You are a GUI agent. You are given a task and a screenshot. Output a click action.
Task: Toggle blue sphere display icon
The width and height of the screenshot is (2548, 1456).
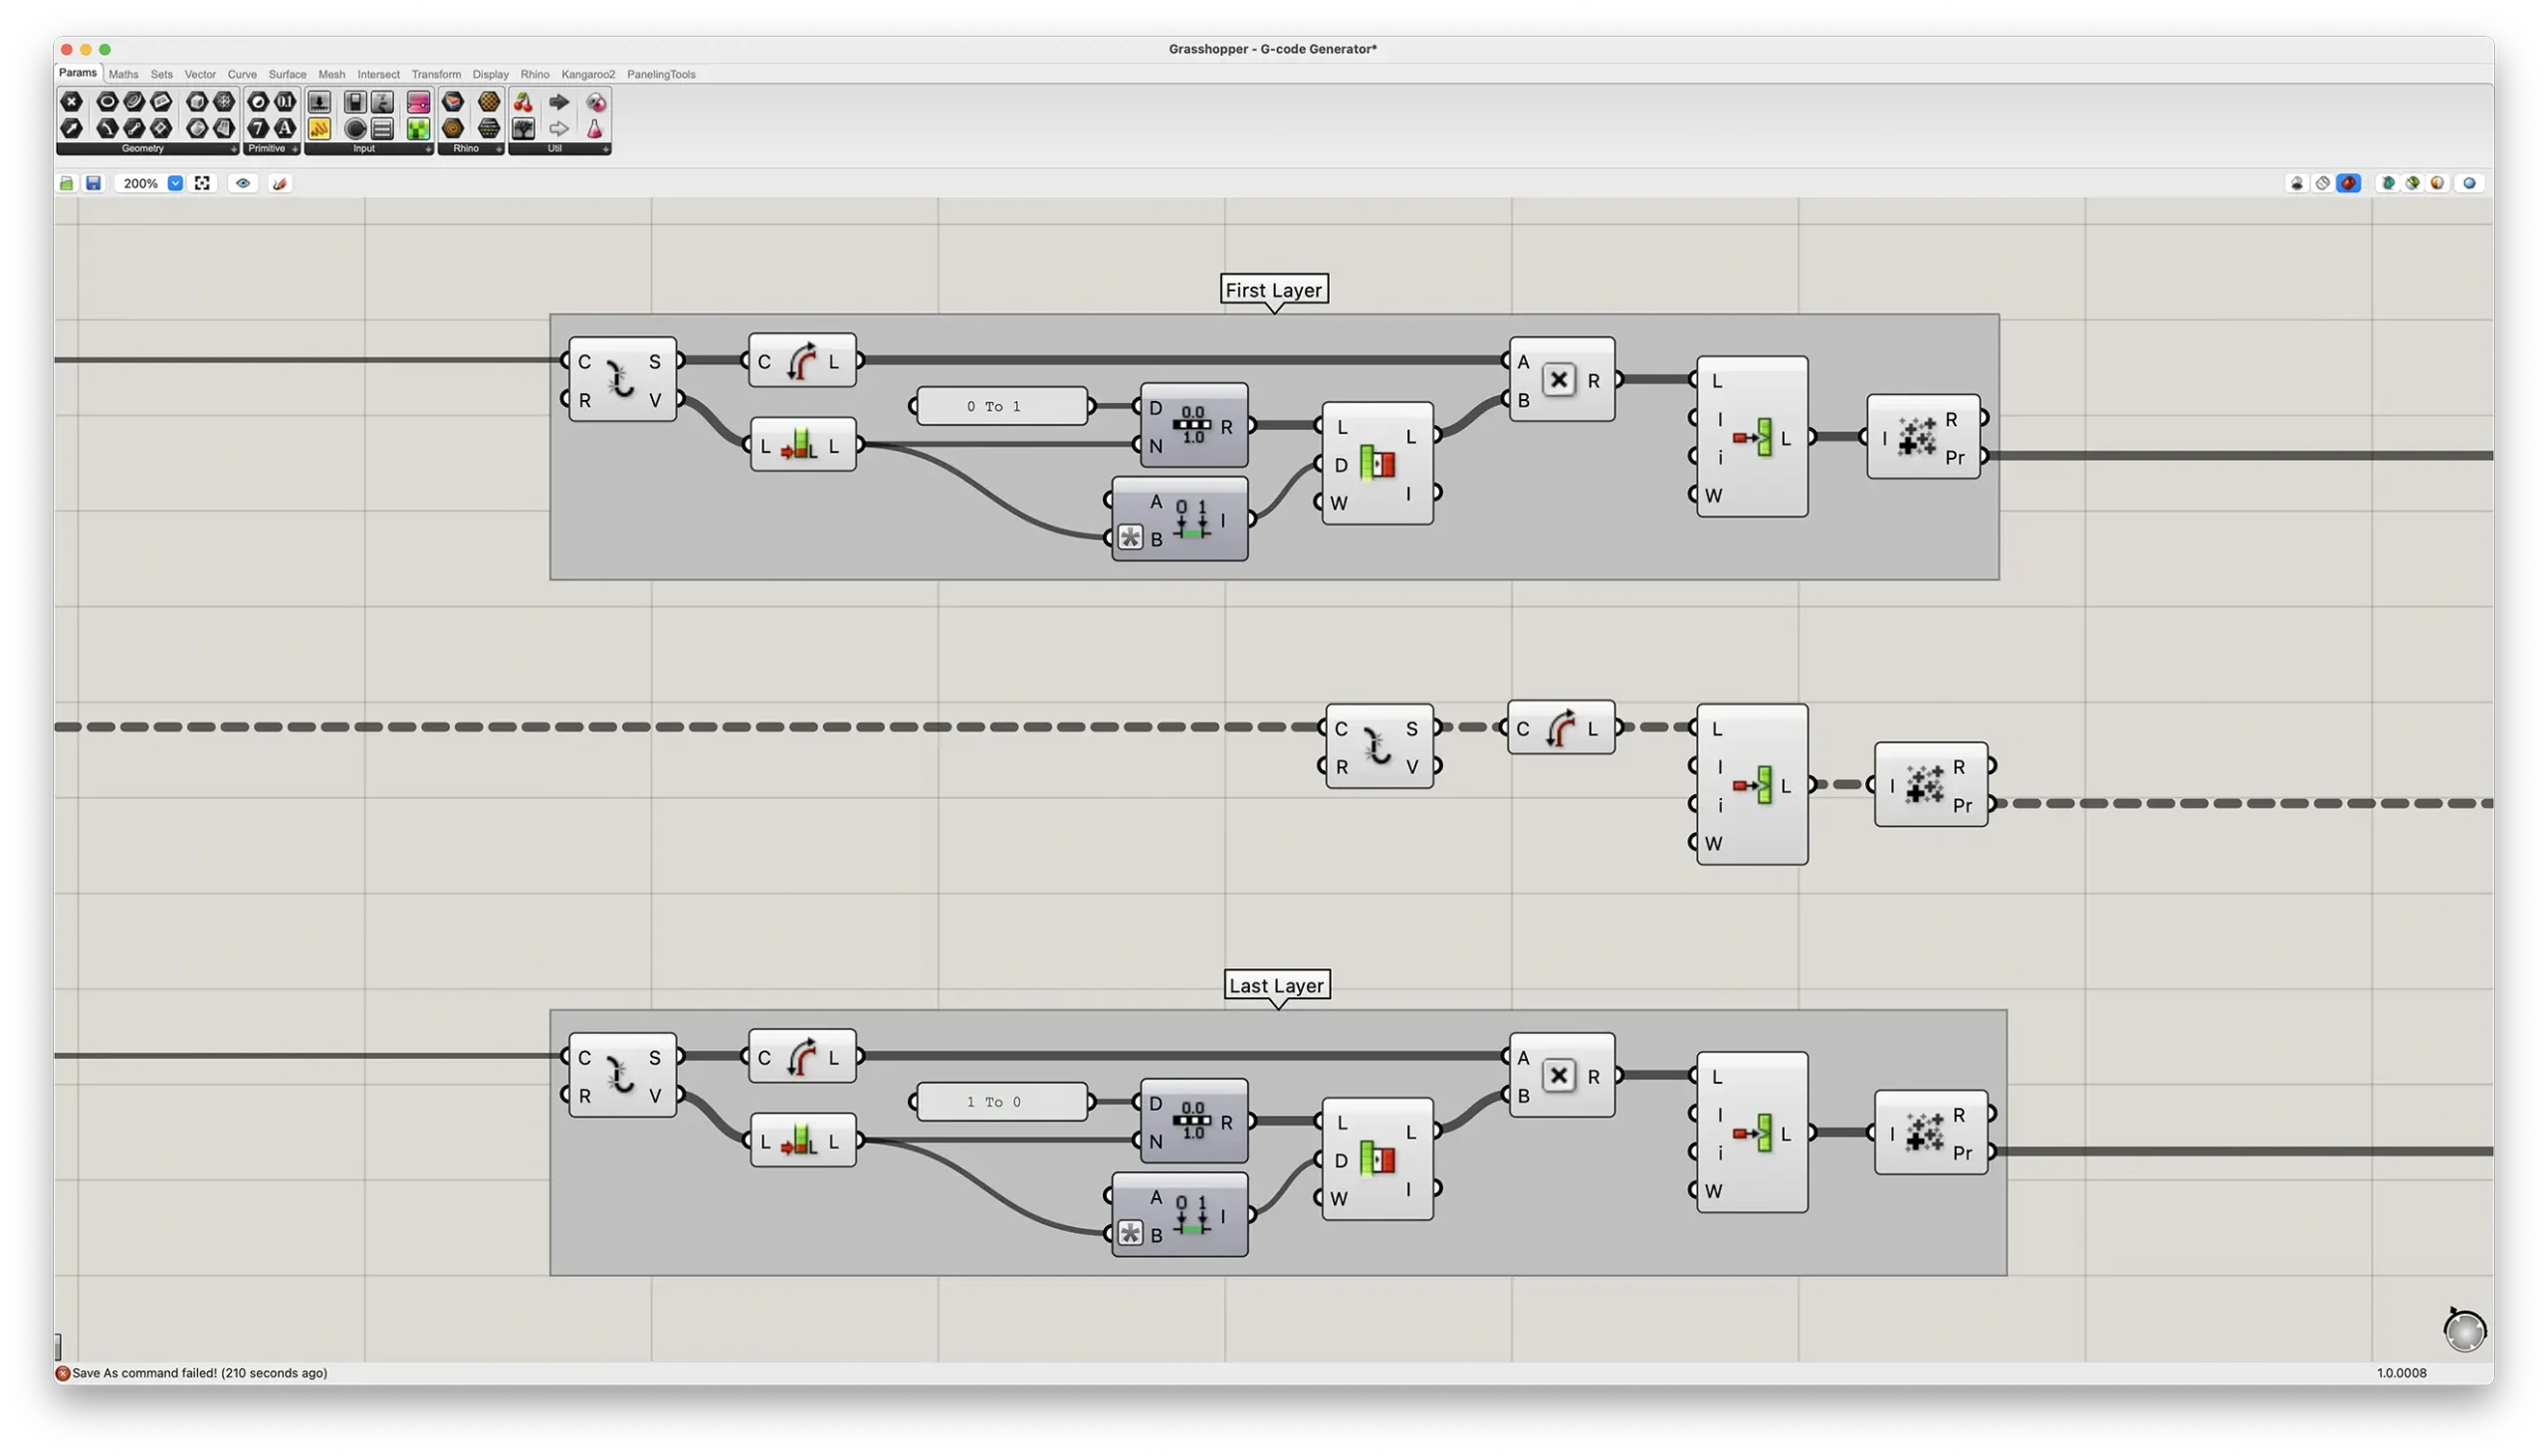click(2469, 183)
